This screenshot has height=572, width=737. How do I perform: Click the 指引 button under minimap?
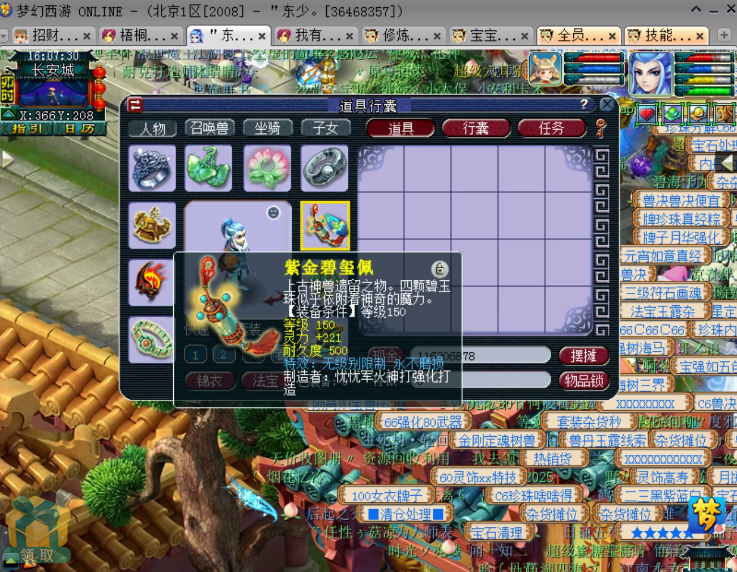click(x=27, y=129)
